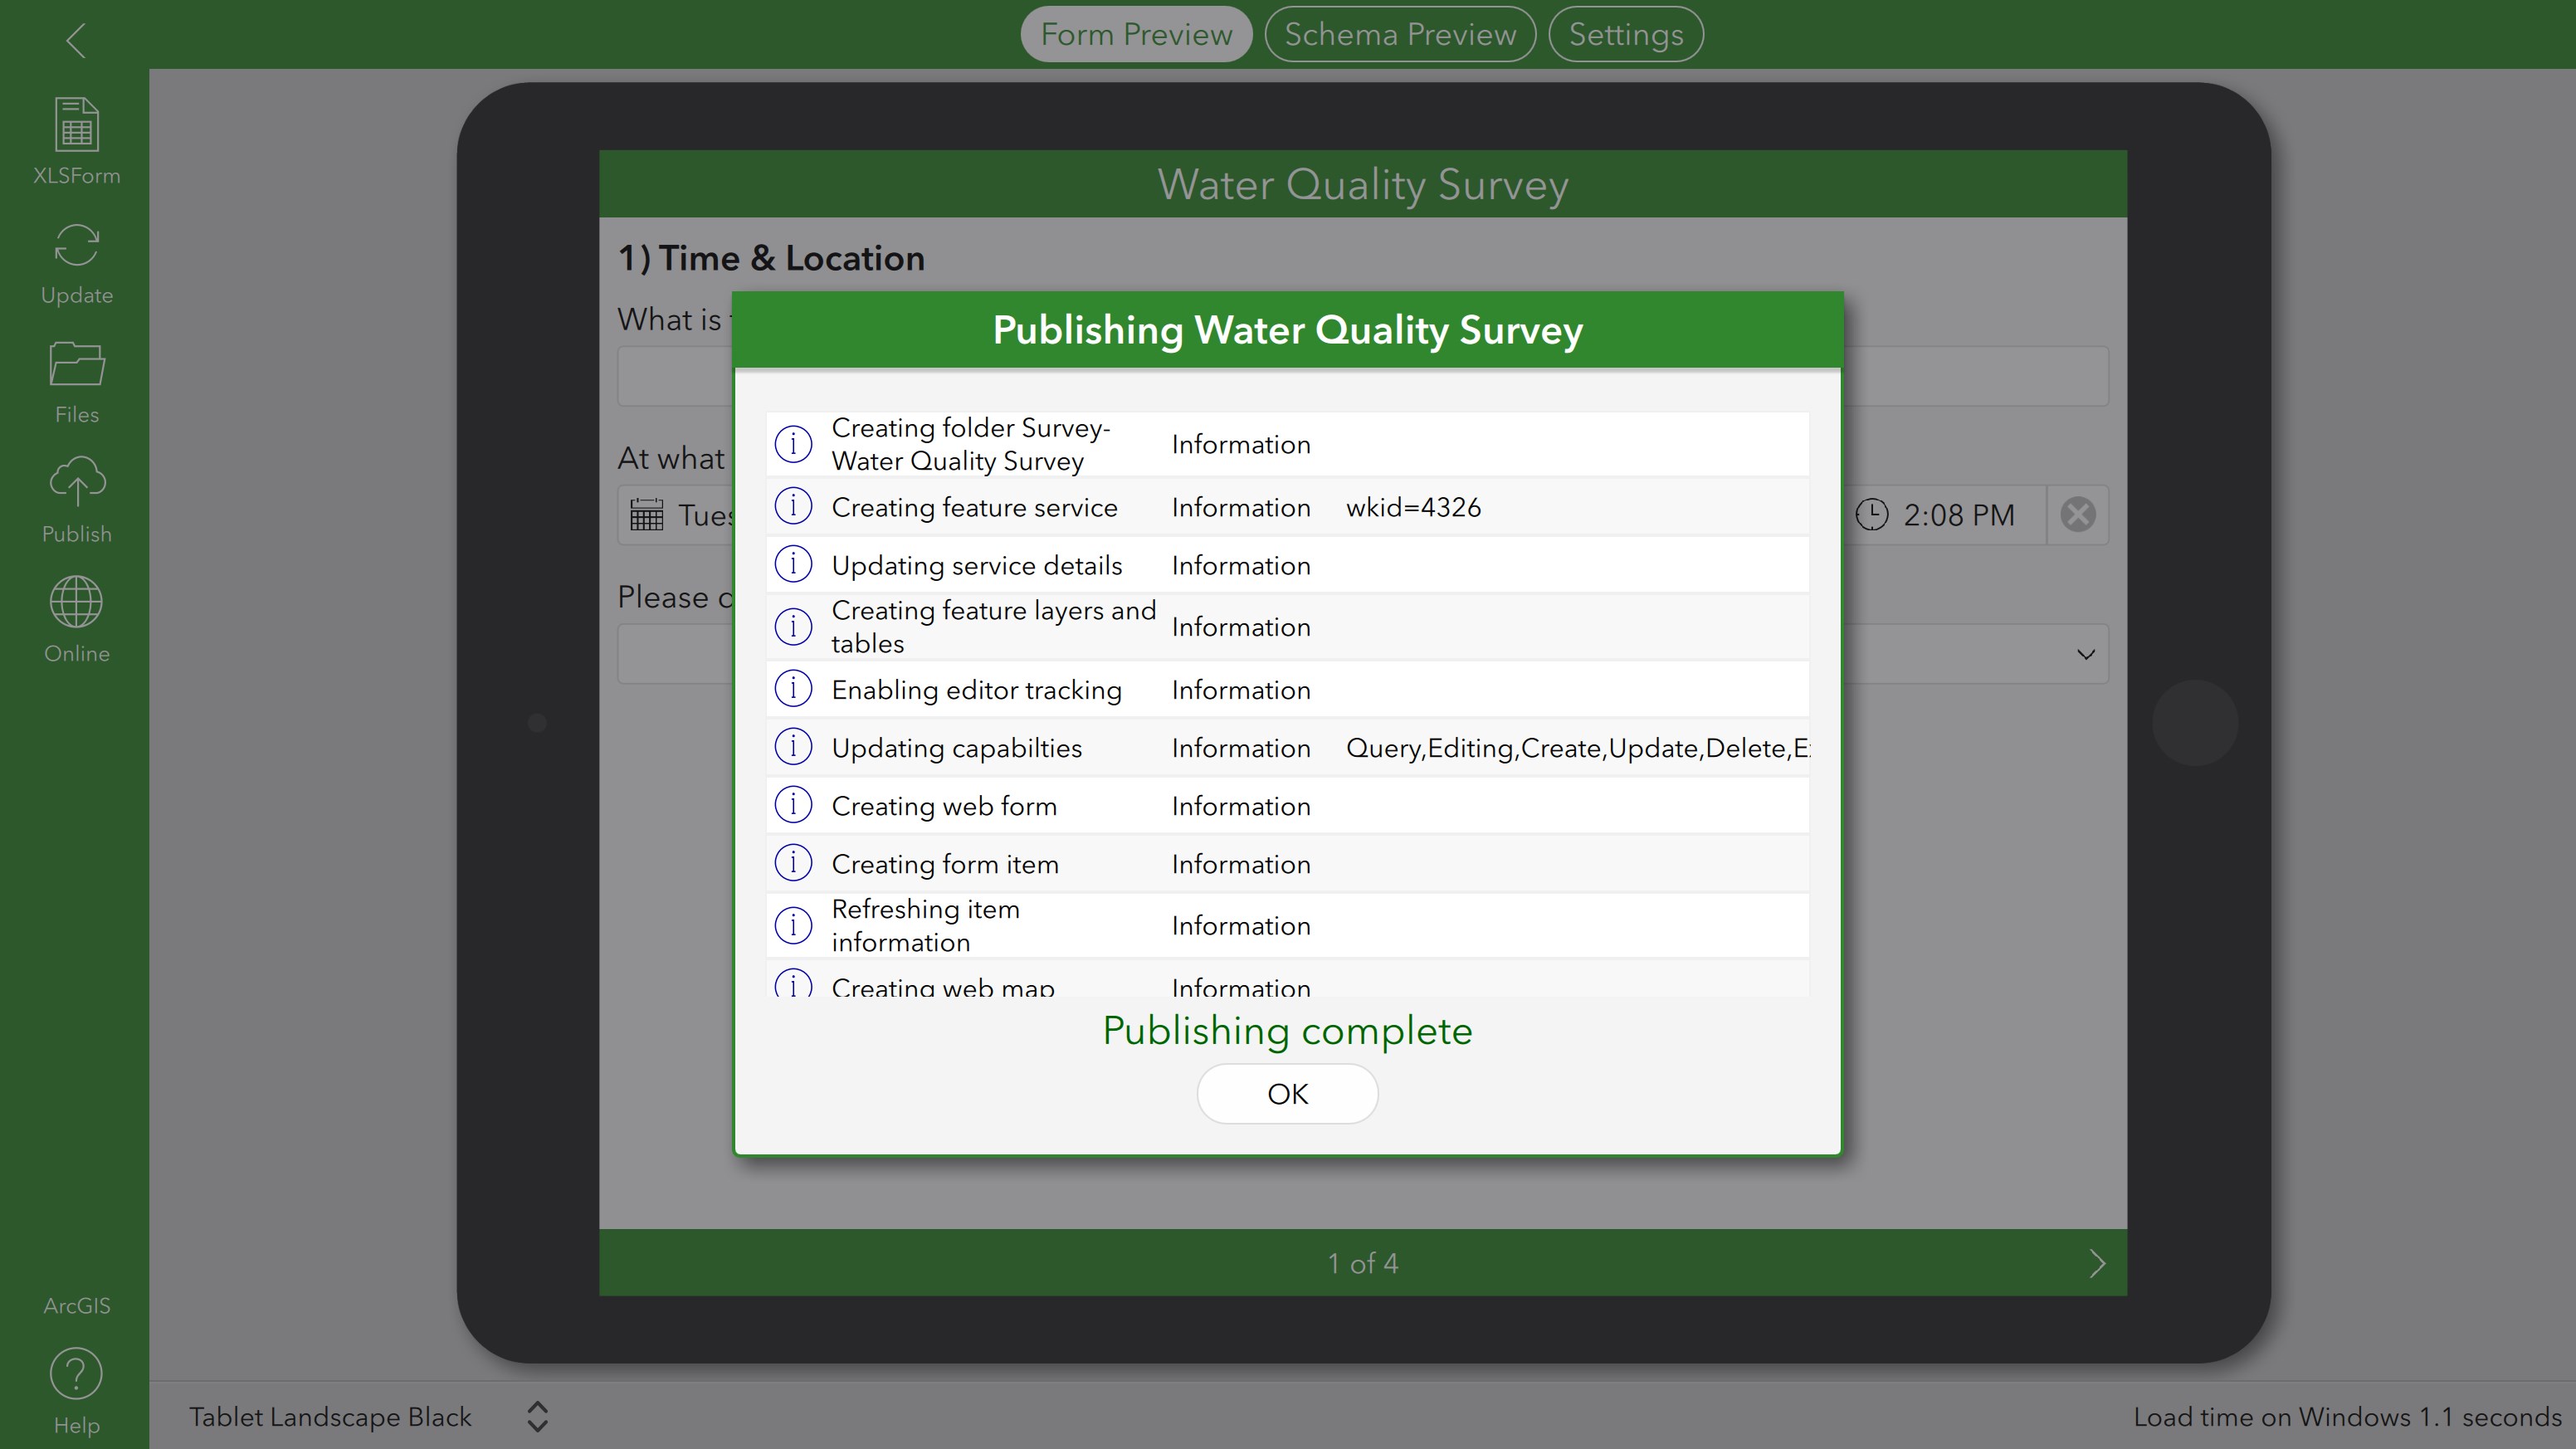Click info icon beside Updating capabilties
The width and height of the screenshot is (2576, 1449).
click(x=793, y=747)
